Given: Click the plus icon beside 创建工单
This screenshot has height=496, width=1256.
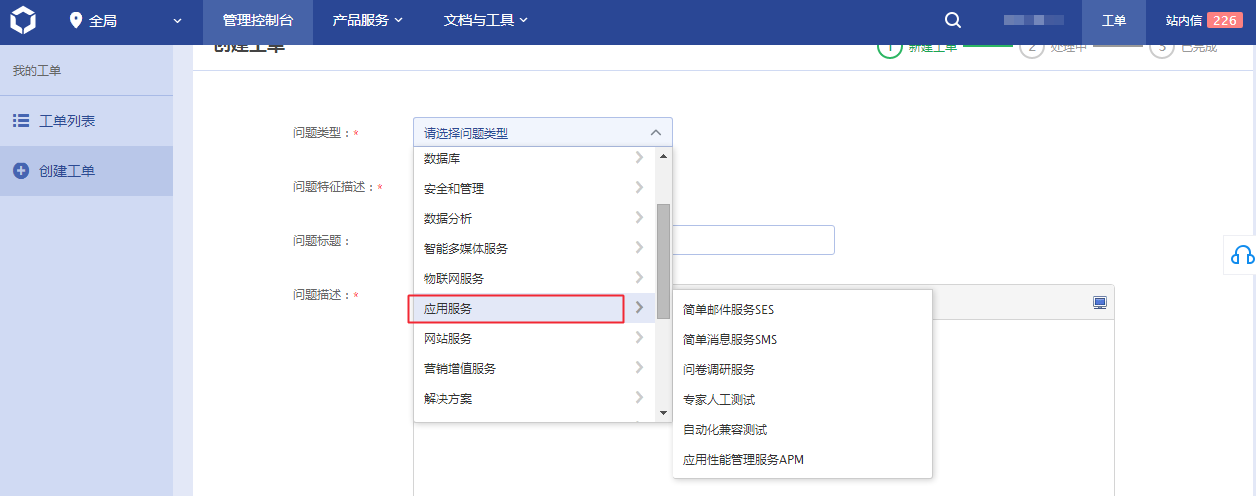Looking at the screenshot, I should point(21,171).
